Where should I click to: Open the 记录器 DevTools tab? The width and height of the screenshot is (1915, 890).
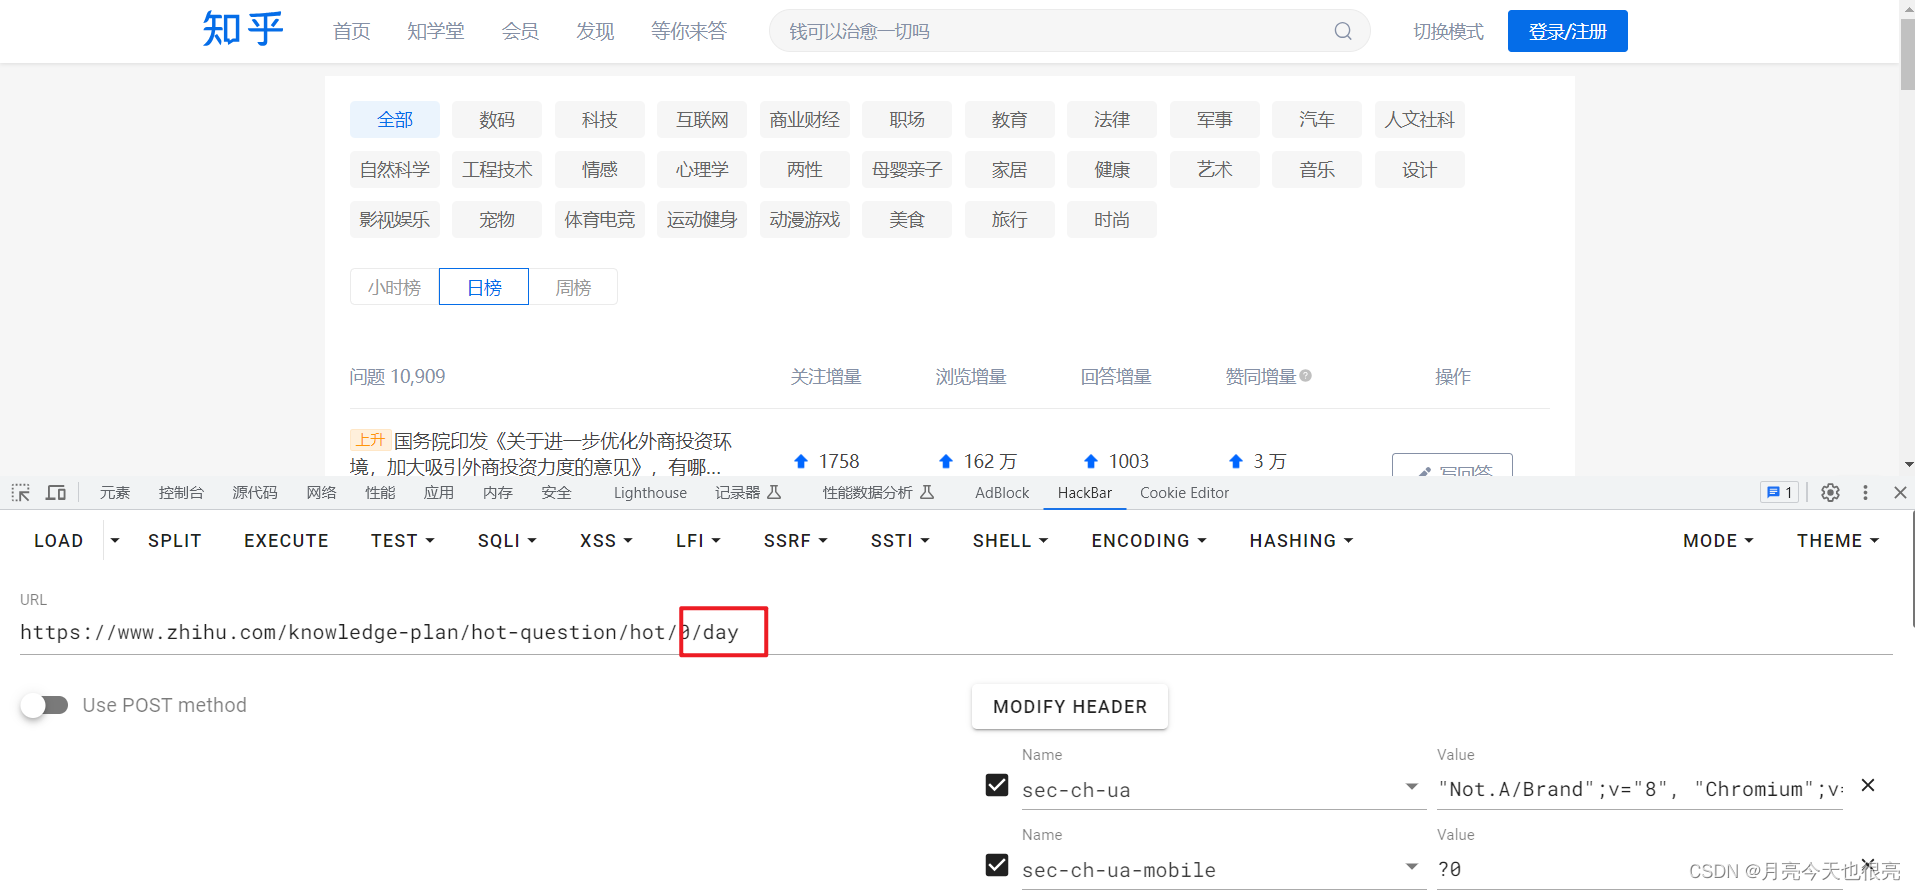pyautogui.click(x=748, y=492)
